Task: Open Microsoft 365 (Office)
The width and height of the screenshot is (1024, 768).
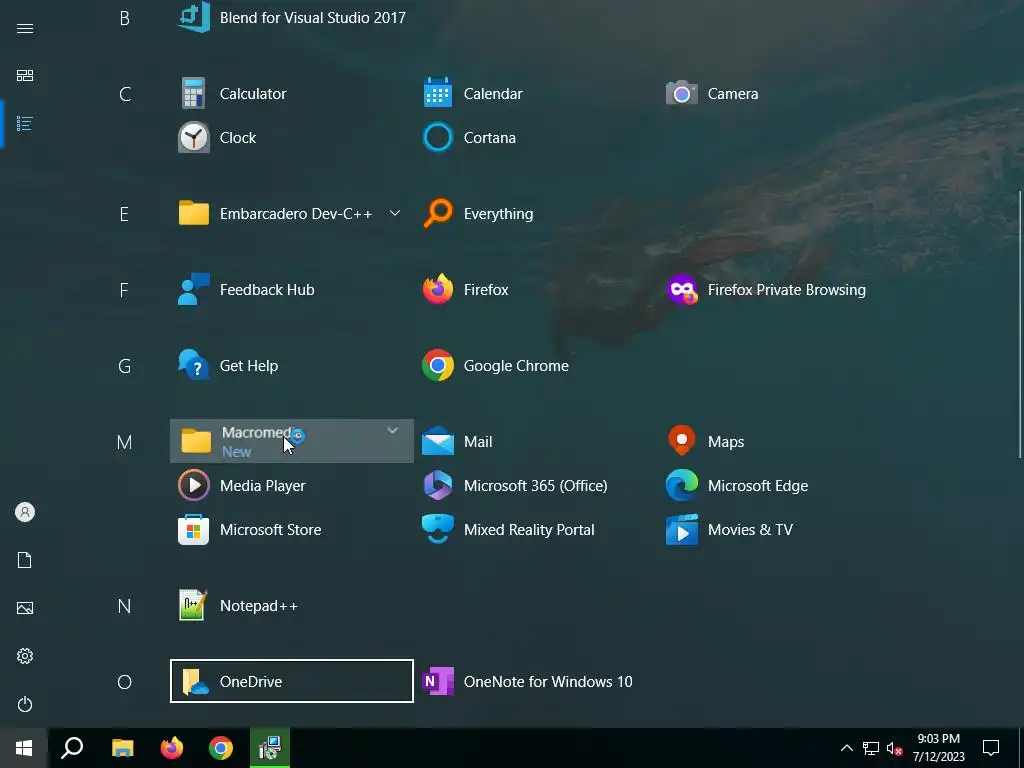Action: [536, 486]
